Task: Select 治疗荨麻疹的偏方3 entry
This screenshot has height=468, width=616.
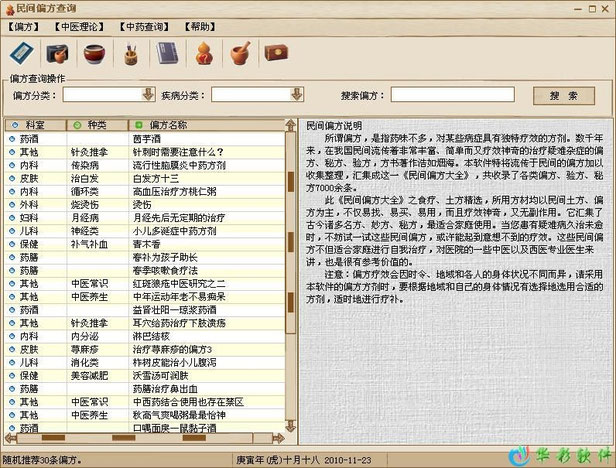Action: click(145, 349)
